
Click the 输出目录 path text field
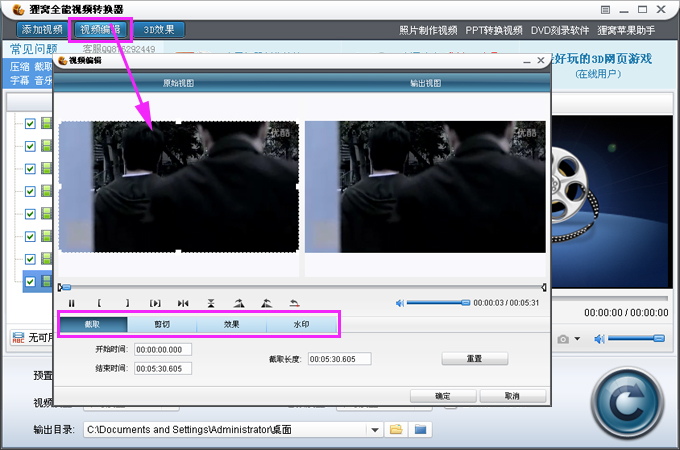tap(226, 430)
